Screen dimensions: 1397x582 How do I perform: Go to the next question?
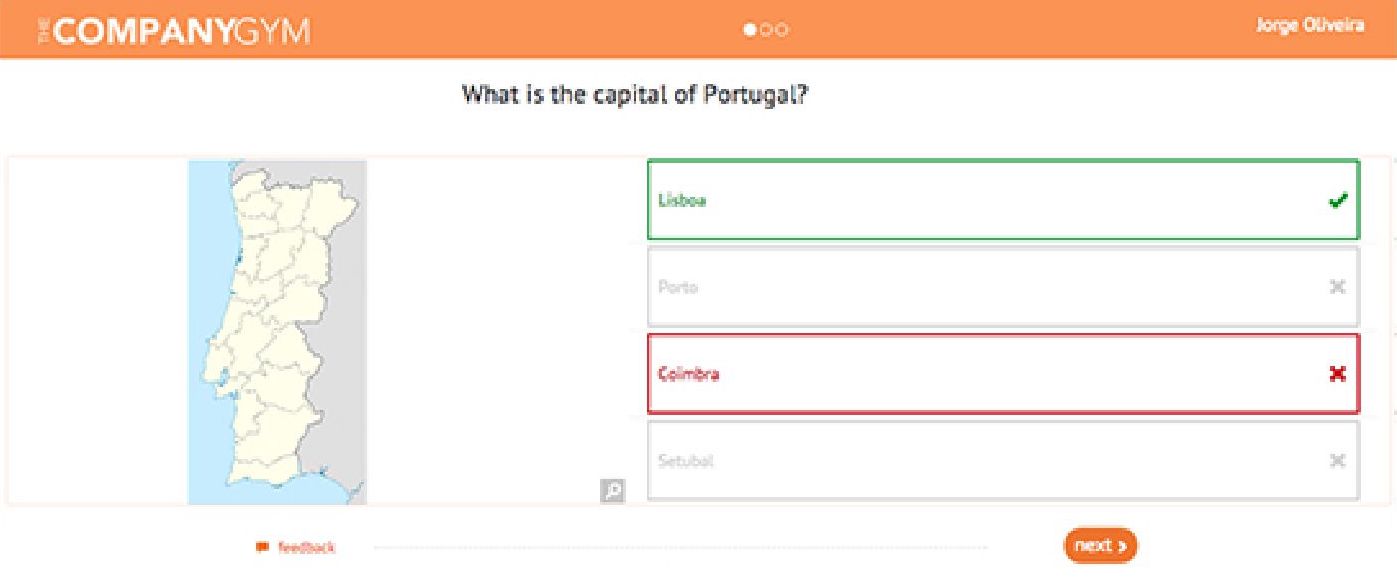(1100, 546)
